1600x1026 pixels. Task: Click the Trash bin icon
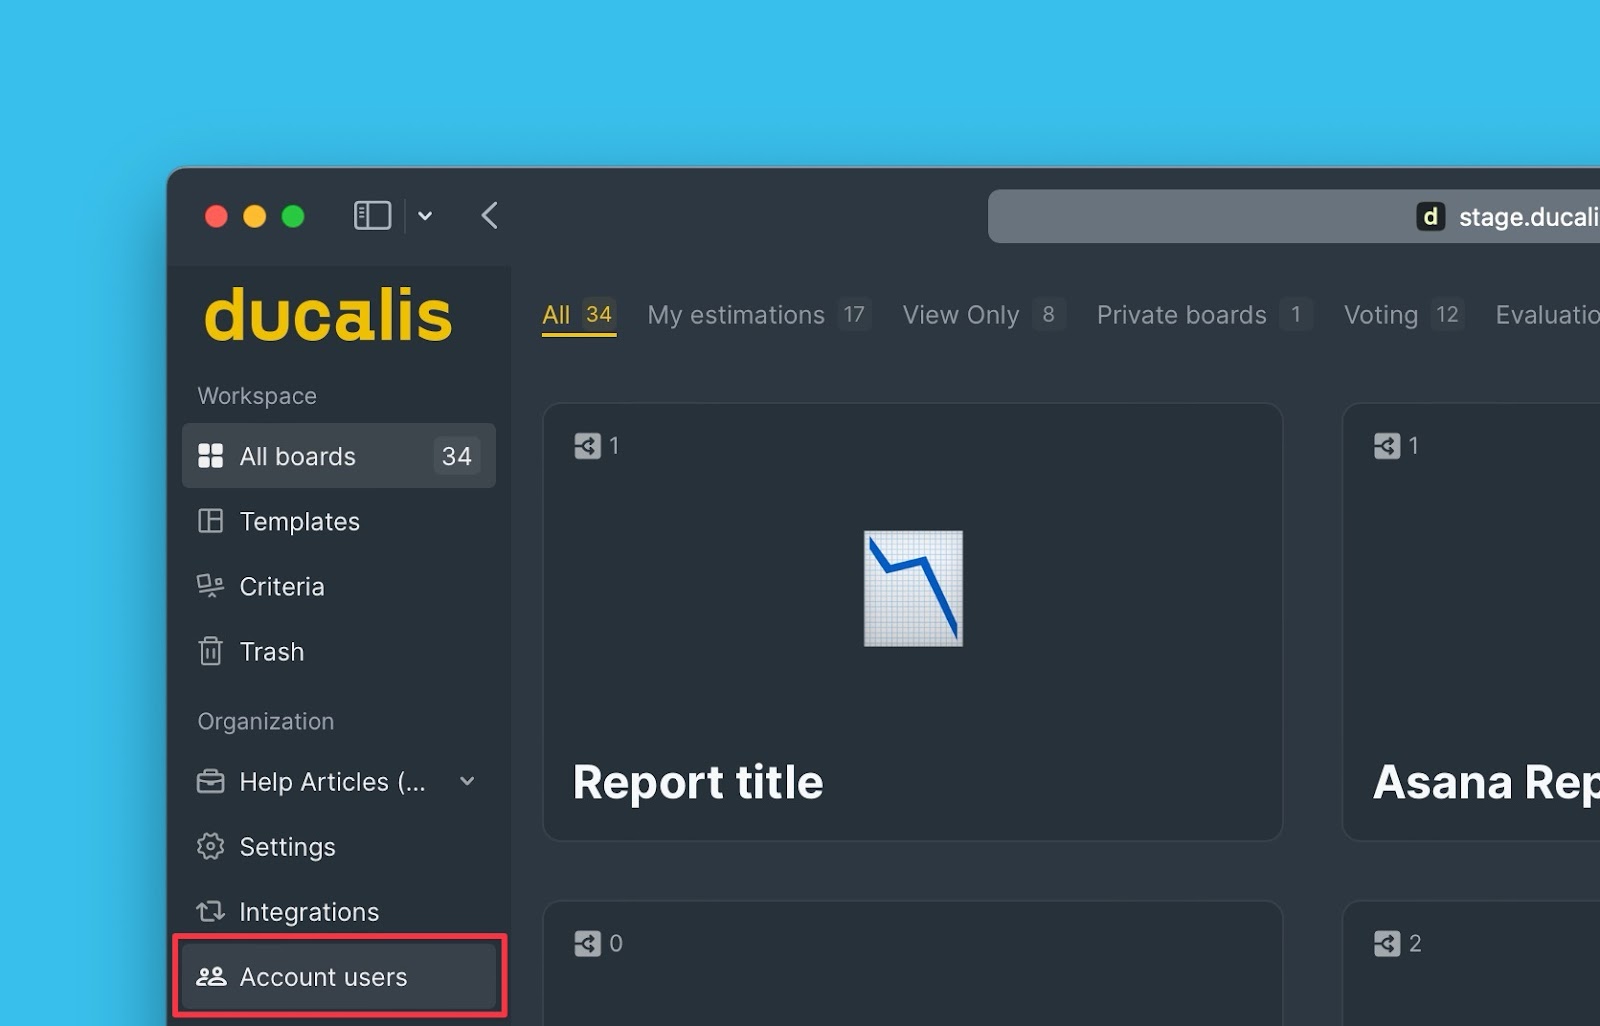point(210,651)
